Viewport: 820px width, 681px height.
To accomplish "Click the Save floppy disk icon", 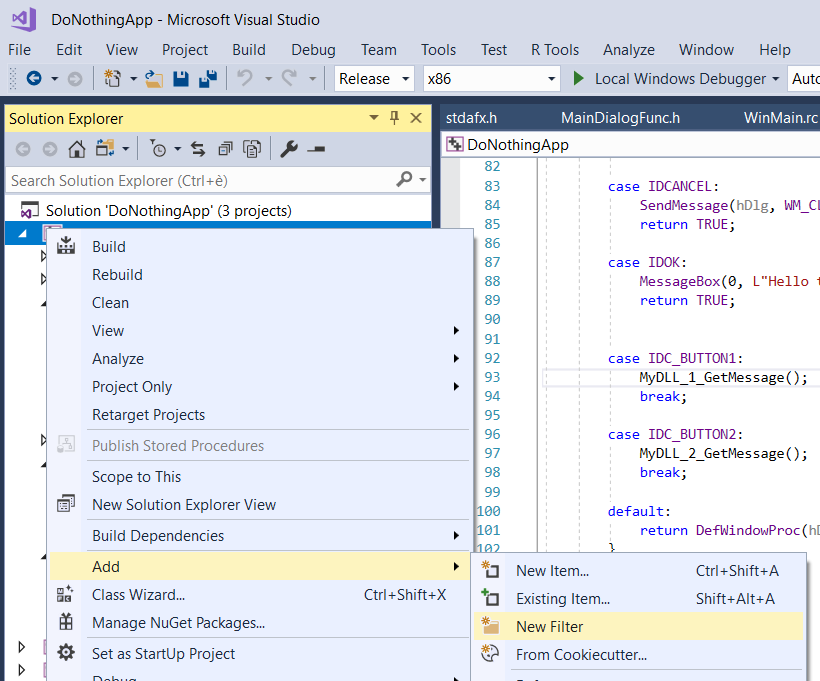I will point(181,79).
